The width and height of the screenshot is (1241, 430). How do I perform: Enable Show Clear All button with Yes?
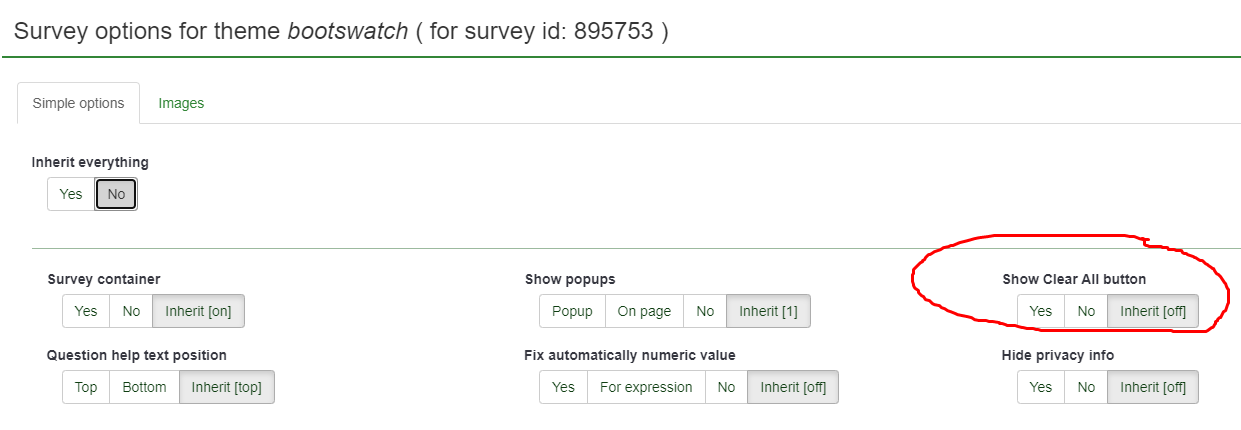tap(1041, 311)
